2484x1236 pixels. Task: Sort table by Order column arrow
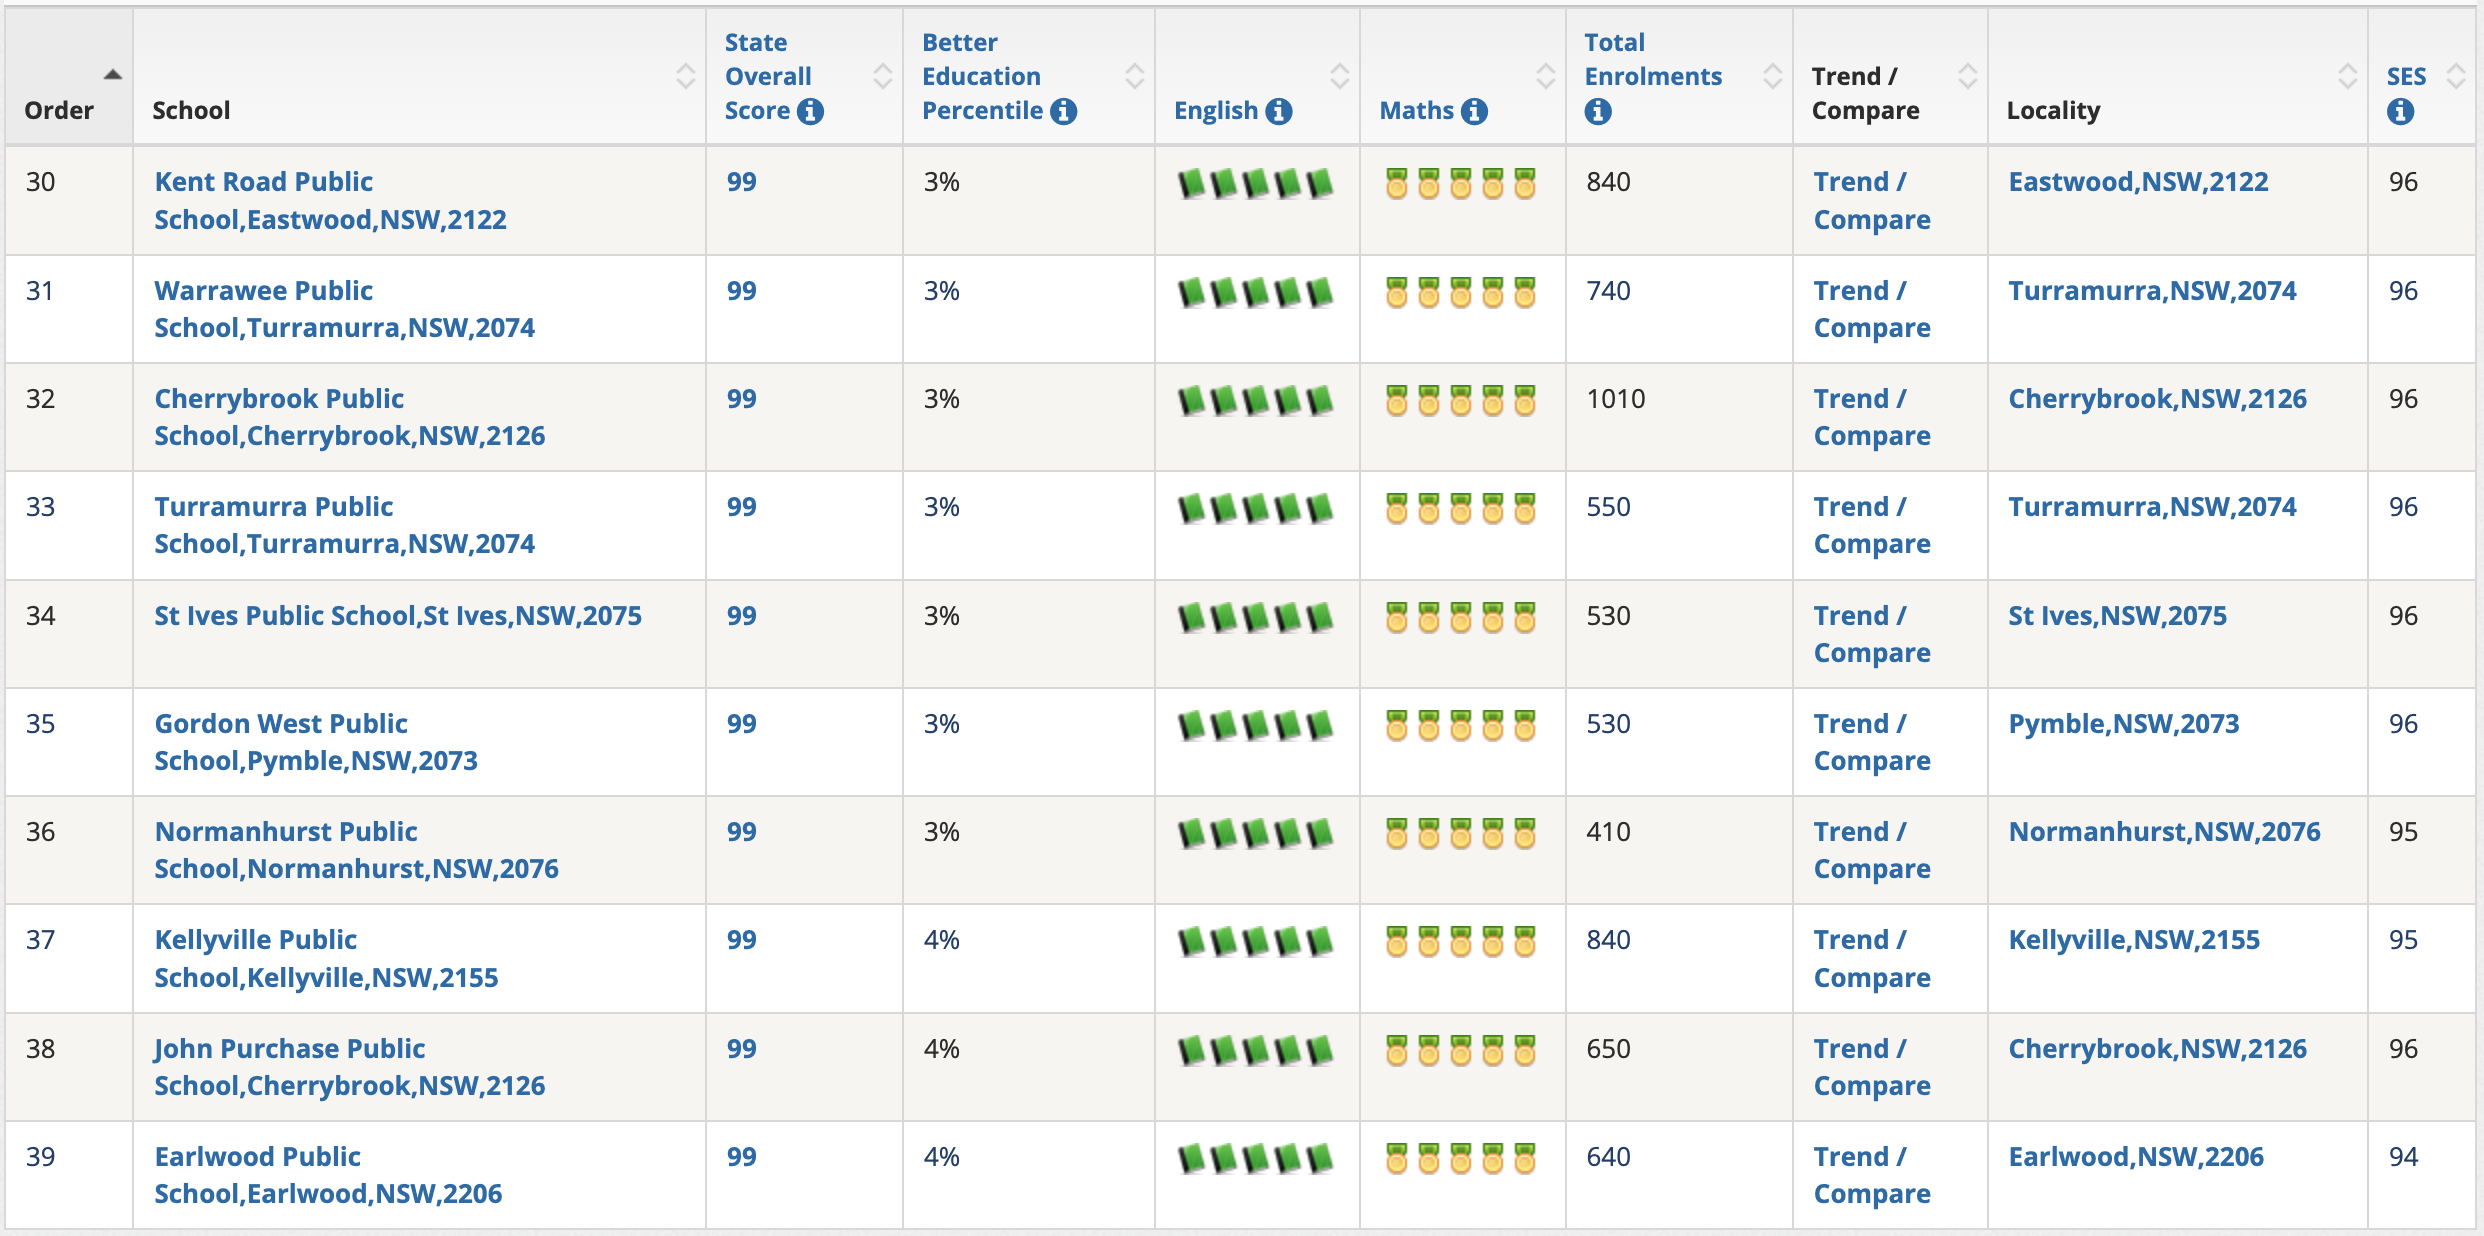click(113, 75)
